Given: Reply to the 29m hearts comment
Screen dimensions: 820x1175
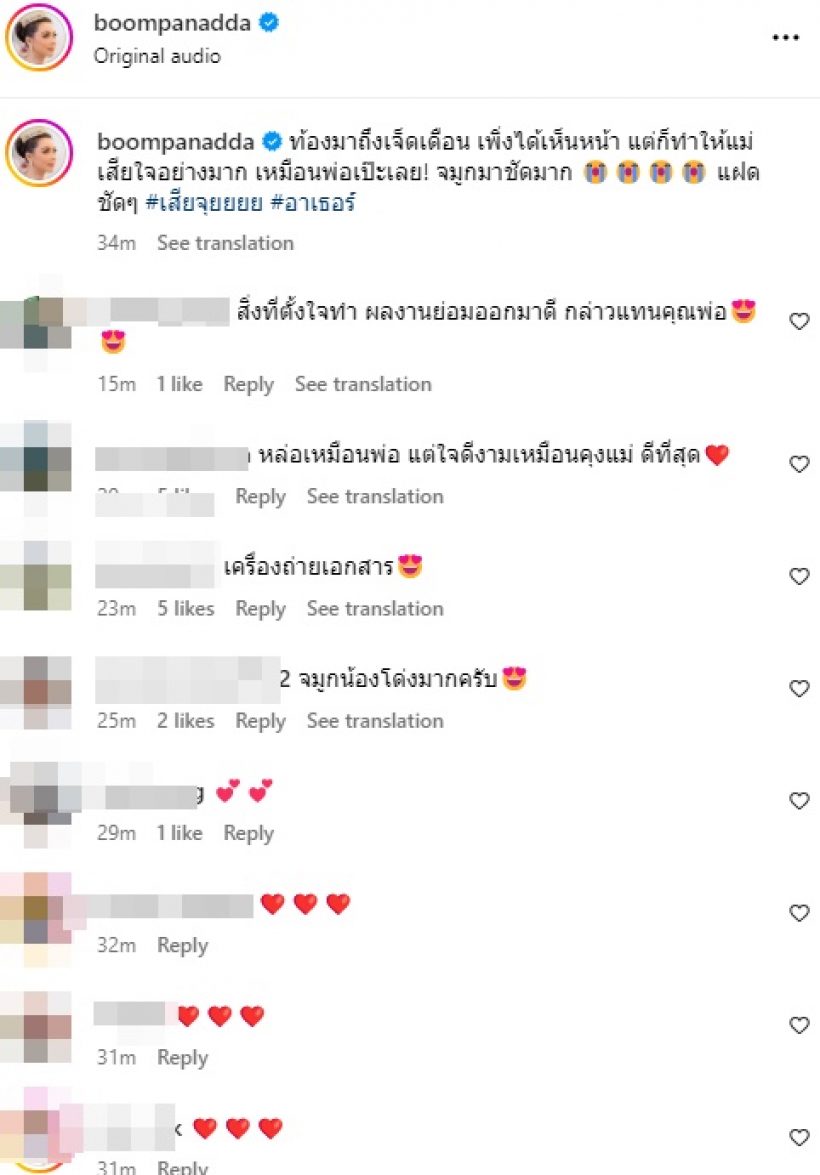Looking at the screenshot, I should [x=248, y=833].
